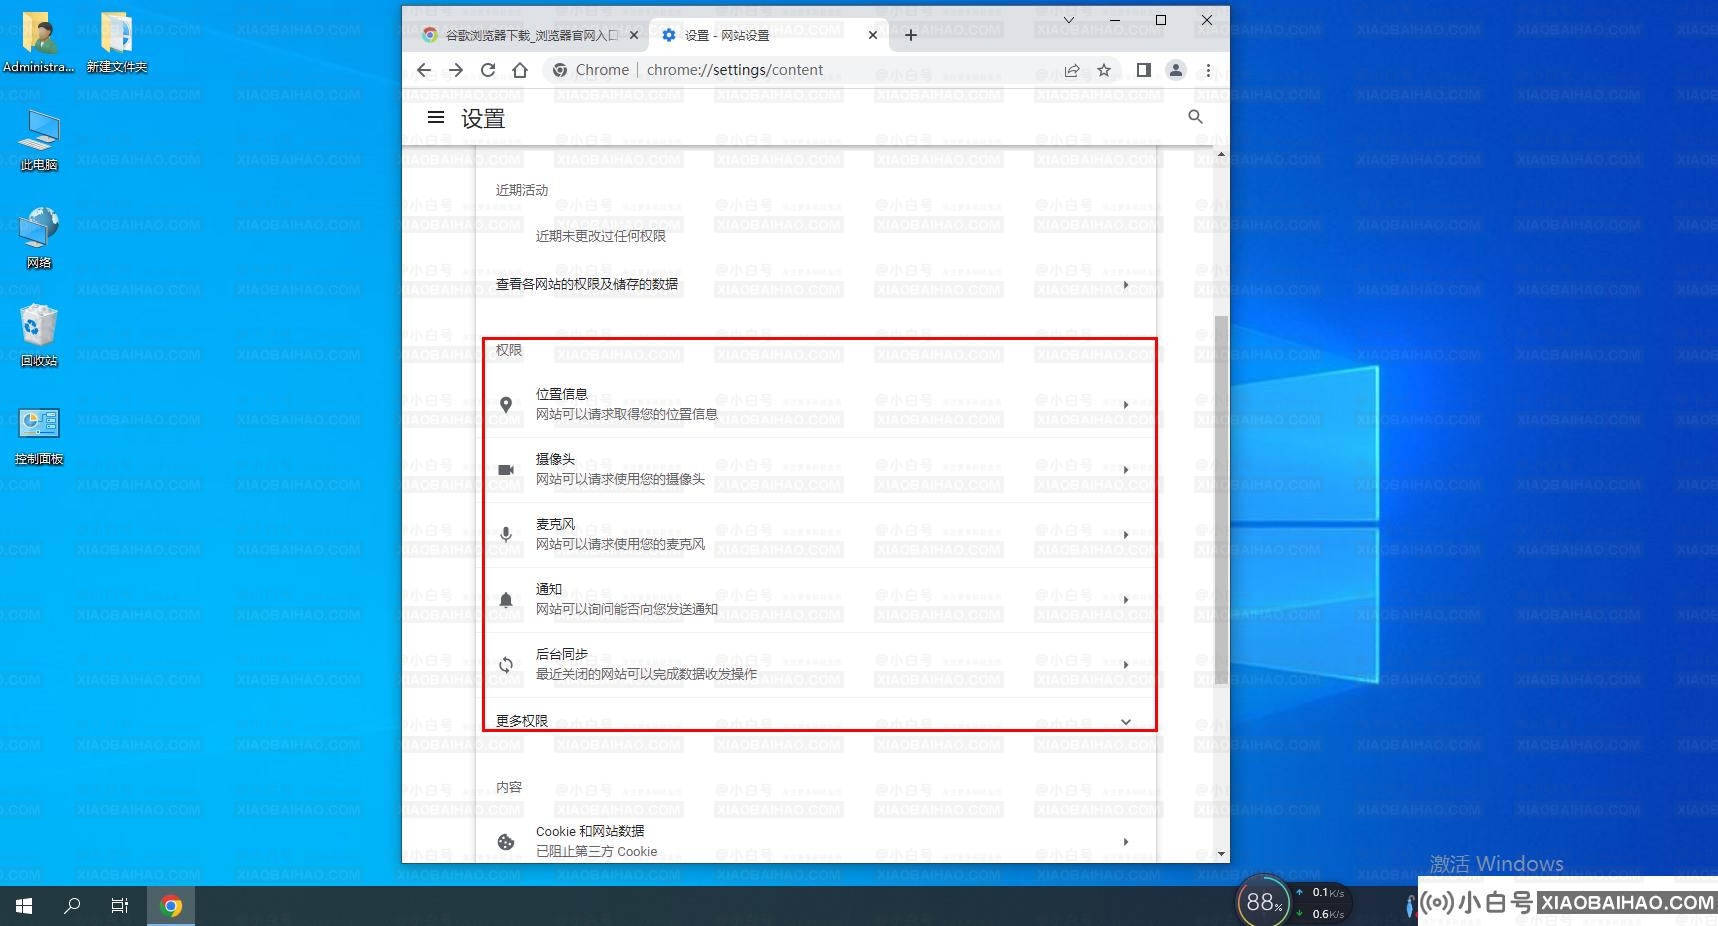The height and width of the screenshot is (926, 1718).
Task: Click the scrollbar up arrow
Action: tap(1221, 155)
